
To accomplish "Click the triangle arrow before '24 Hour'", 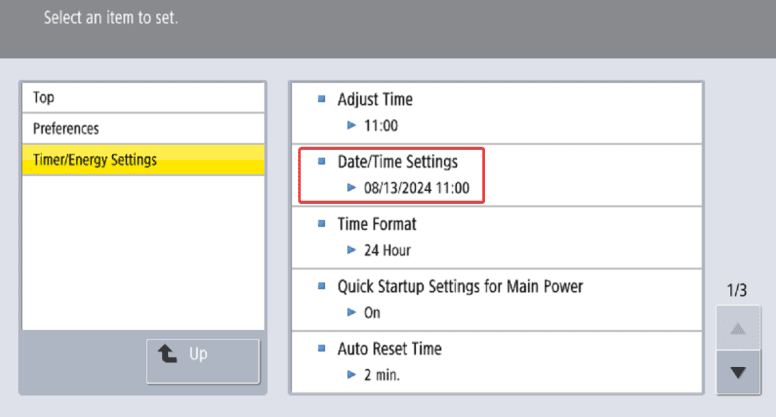I will click(351, 250).
